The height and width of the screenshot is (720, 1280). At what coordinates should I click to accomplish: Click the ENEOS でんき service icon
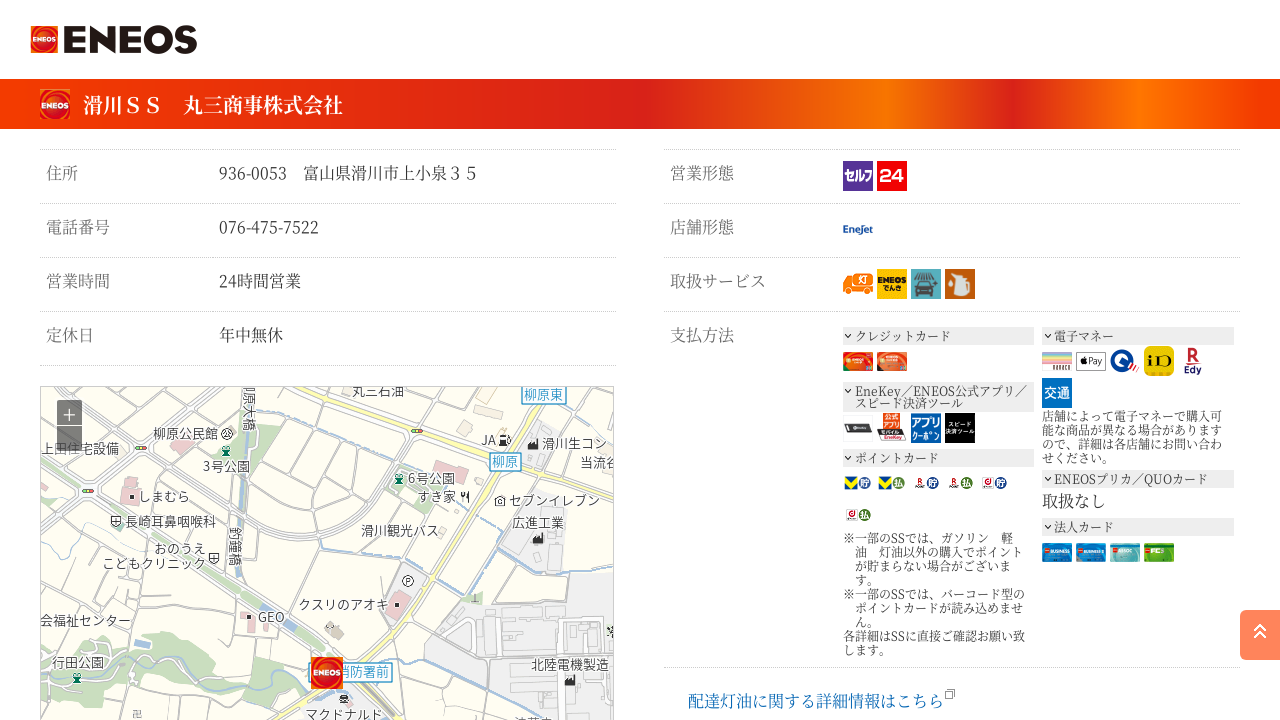click(892, 284)
